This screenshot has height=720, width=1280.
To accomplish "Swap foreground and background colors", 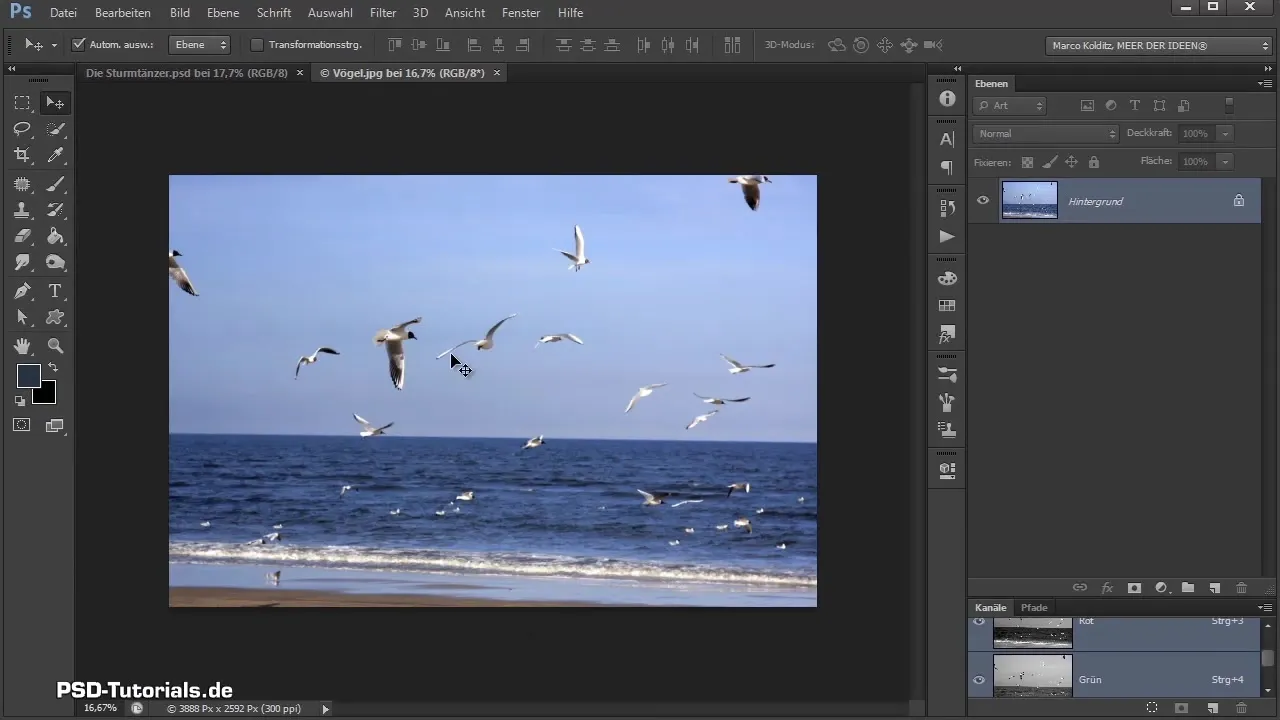I will 53,368.
